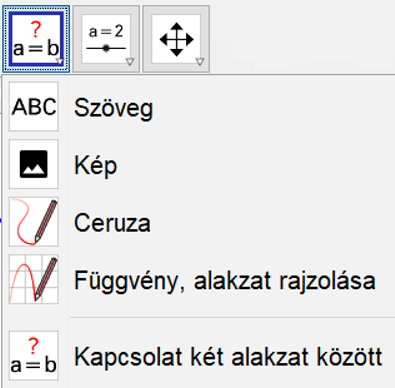Select the a=2 slider tool button
The width and height of the screenshot is (395, 388).
pos(106,39)
